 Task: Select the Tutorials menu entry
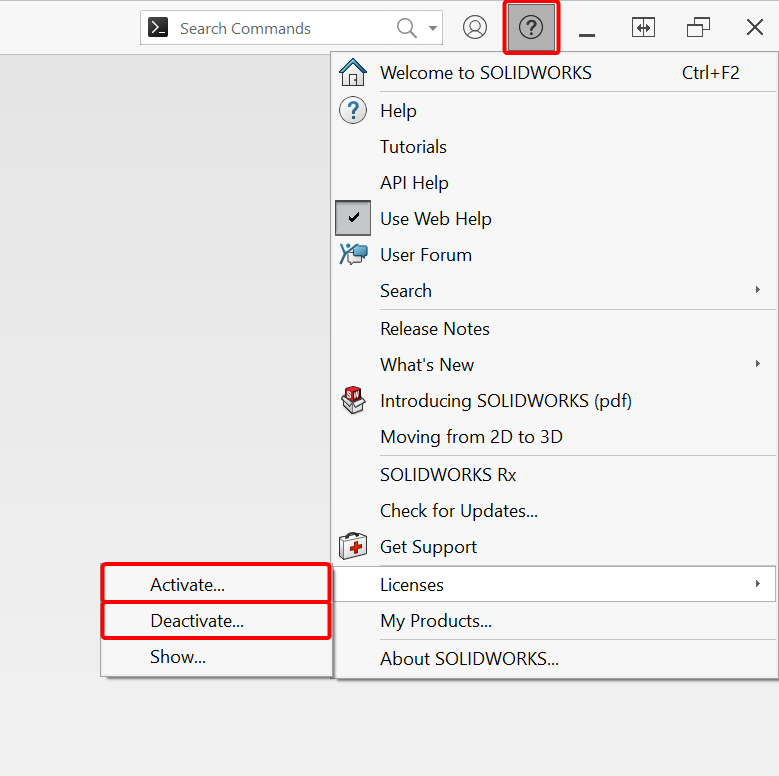554,147
